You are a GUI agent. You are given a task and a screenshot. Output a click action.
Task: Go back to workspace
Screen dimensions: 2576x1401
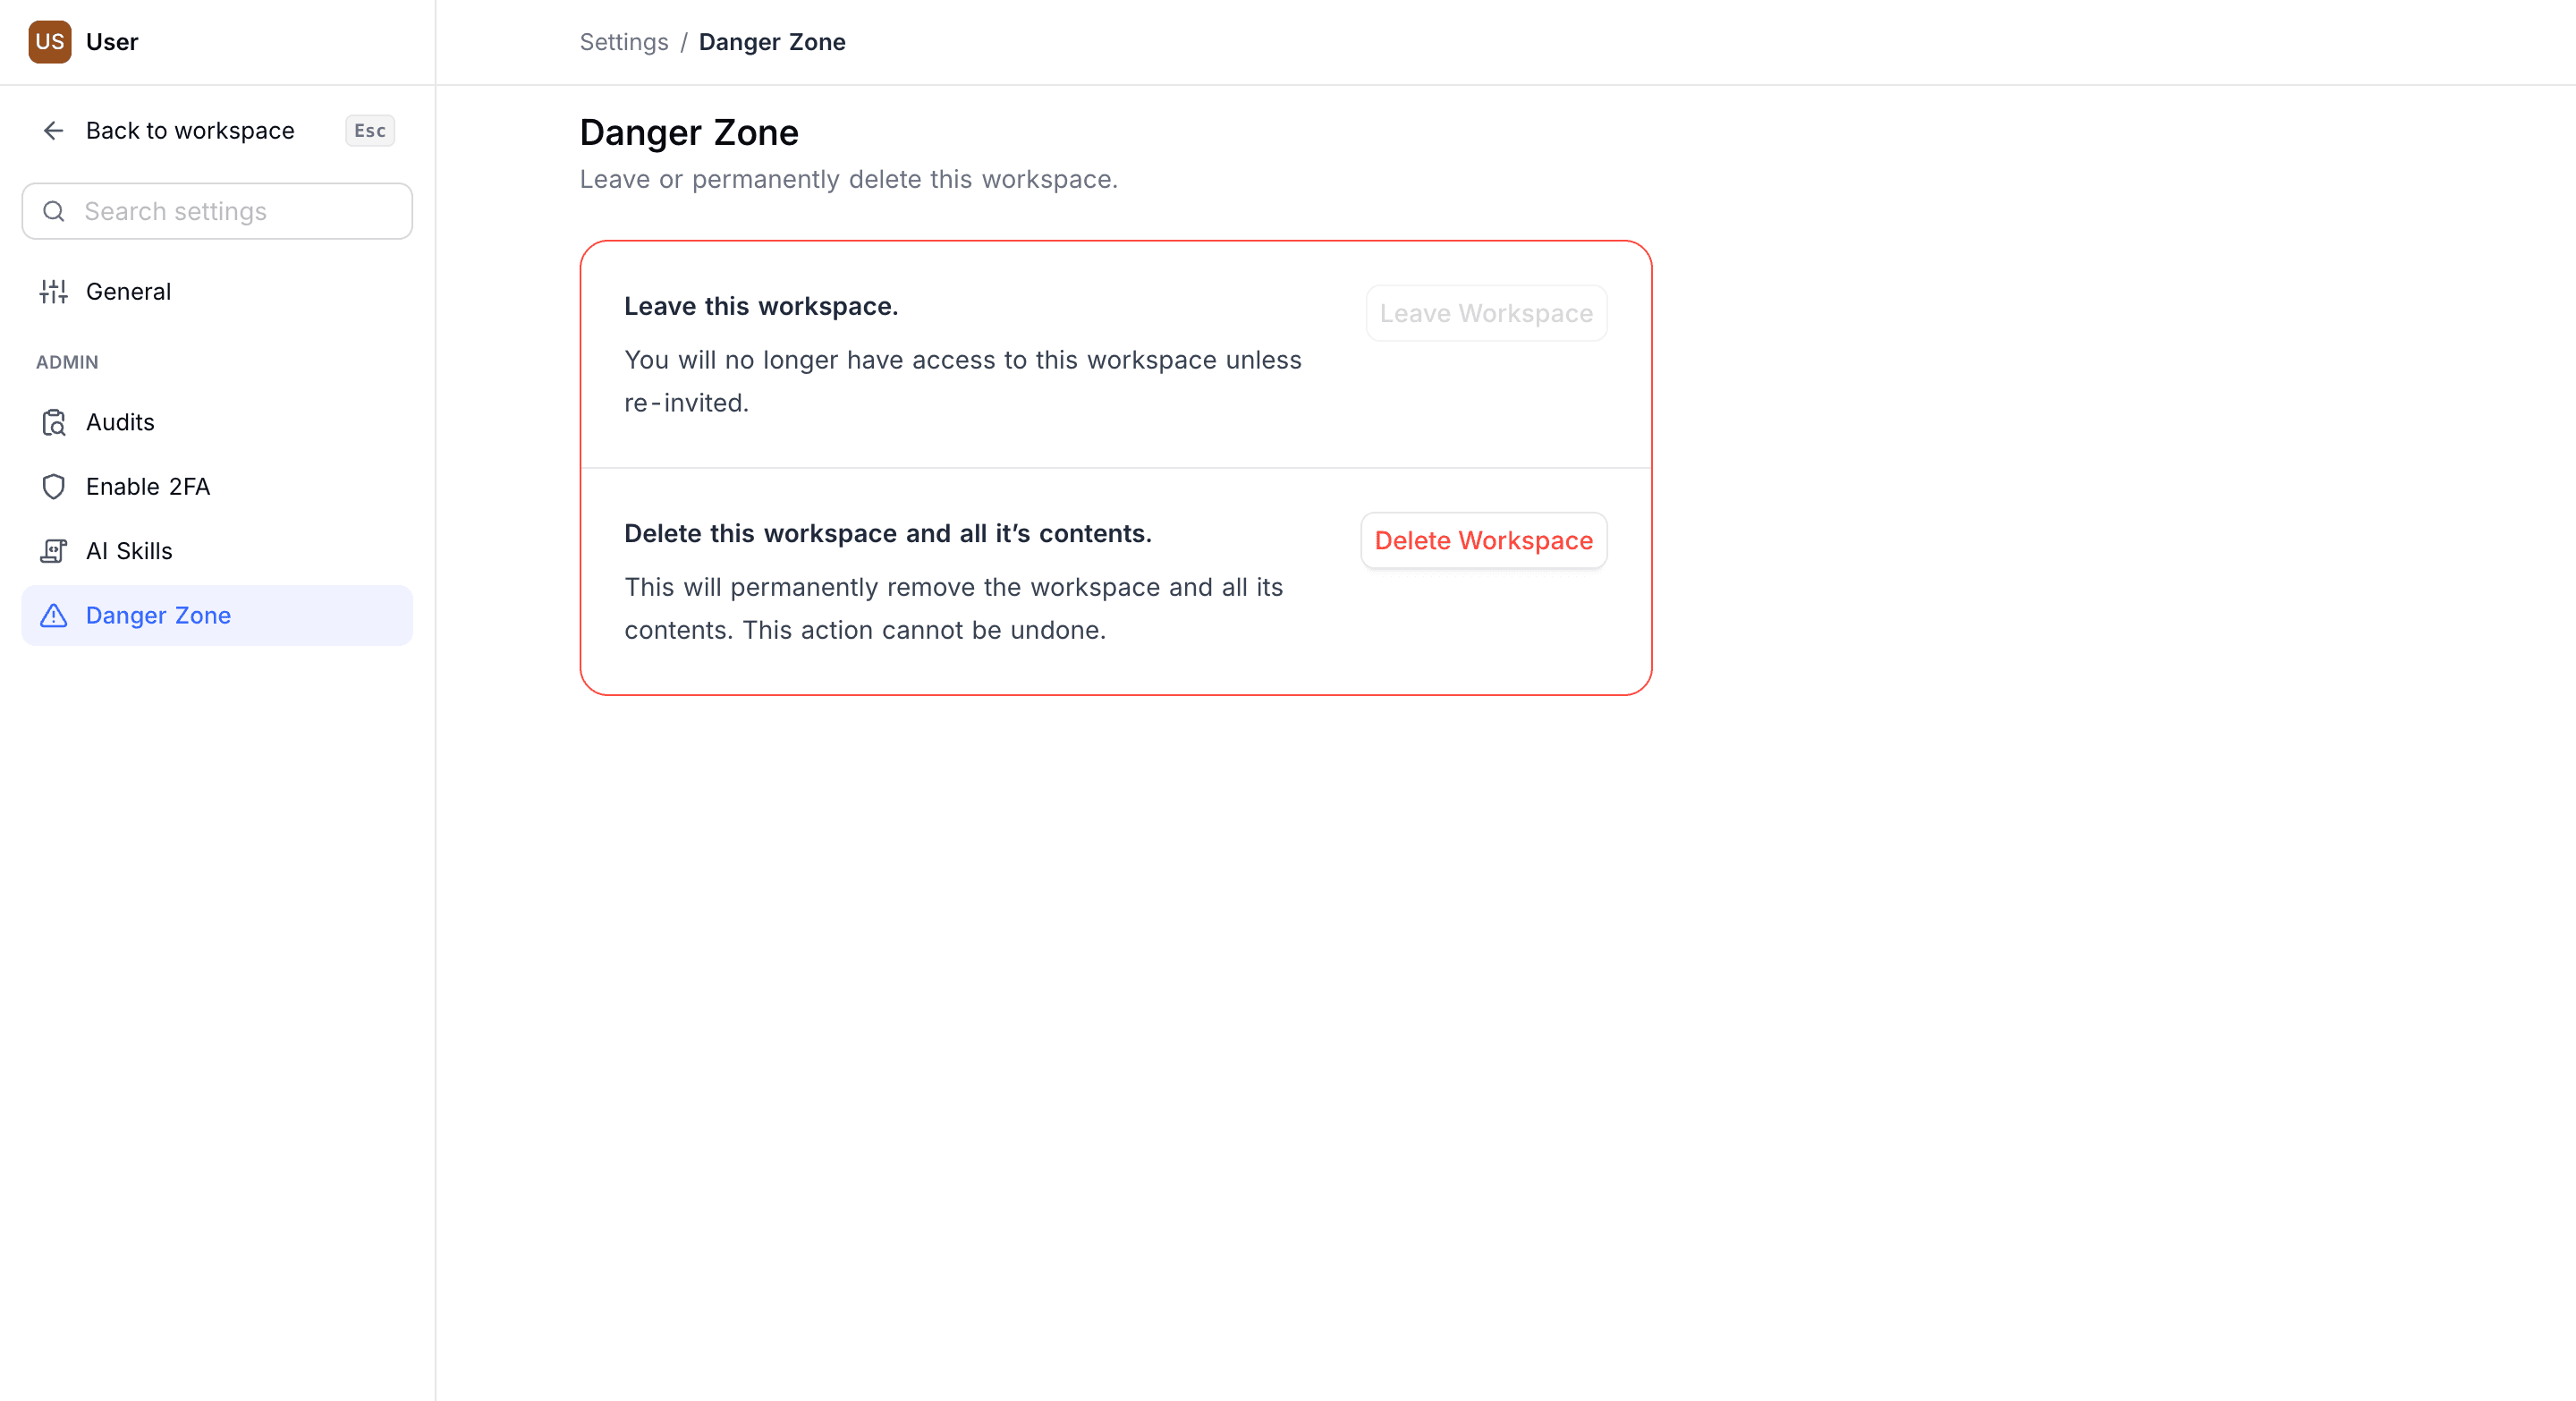[x=217, y=131]
